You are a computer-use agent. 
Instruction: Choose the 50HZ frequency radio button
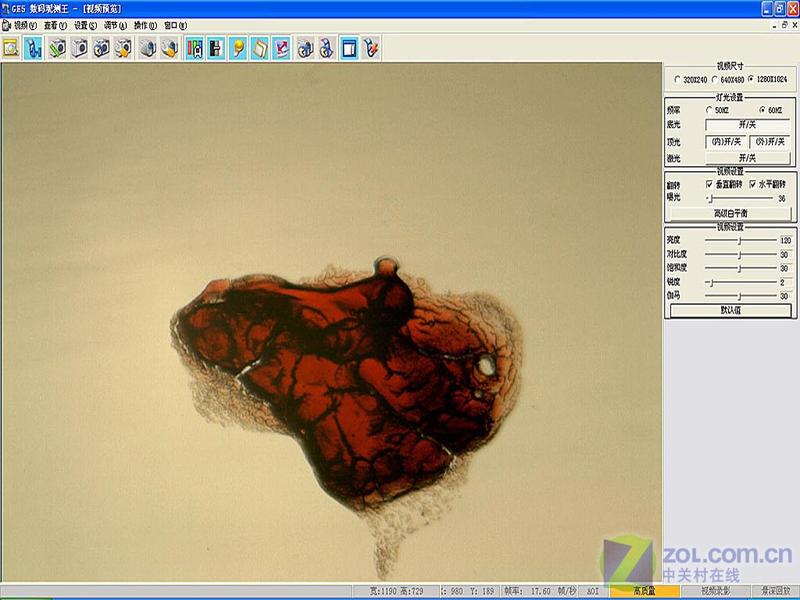[x=717, y=110]
